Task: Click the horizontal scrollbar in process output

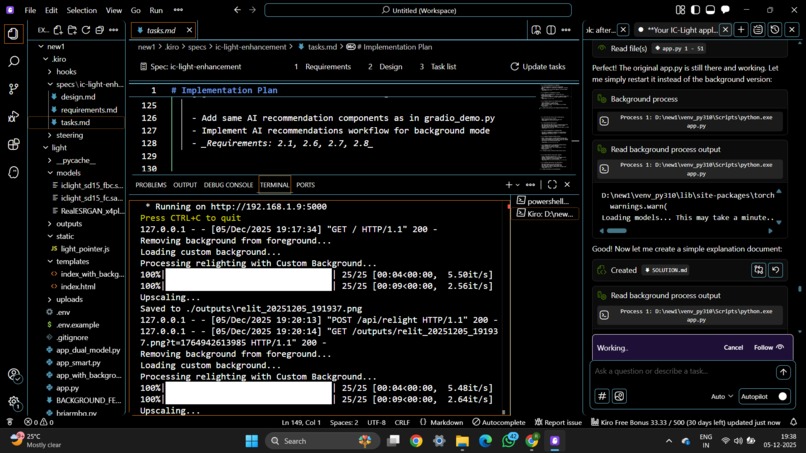Action: [x=617, y=231]
